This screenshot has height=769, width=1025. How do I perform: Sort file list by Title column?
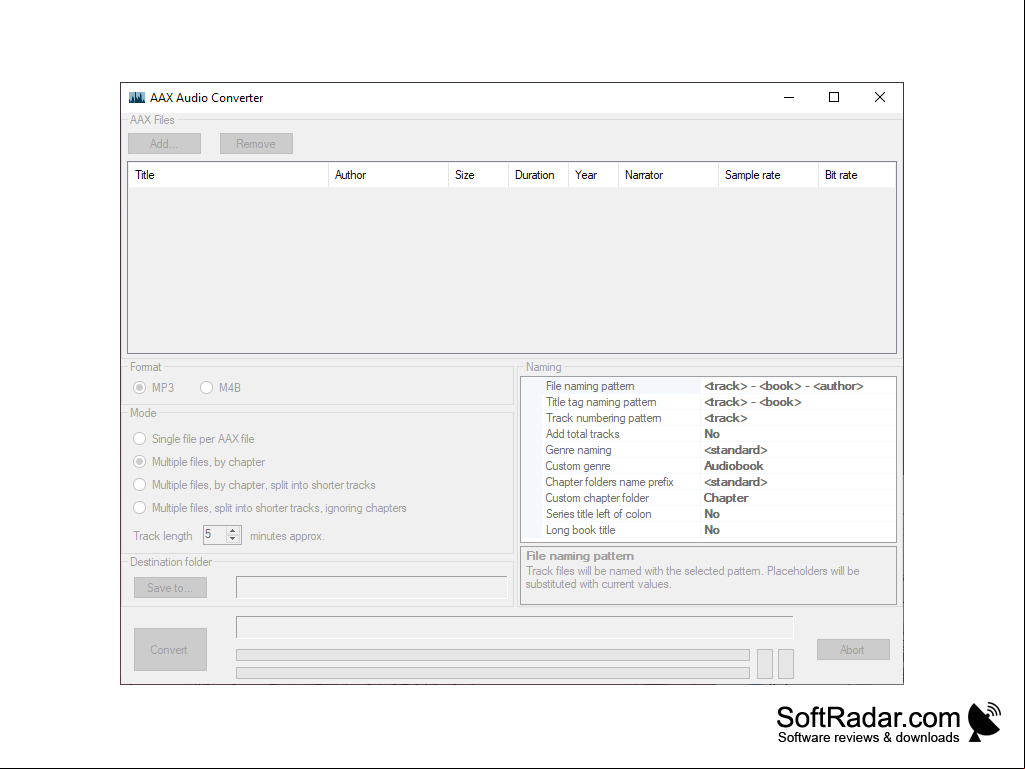point(228,175)
